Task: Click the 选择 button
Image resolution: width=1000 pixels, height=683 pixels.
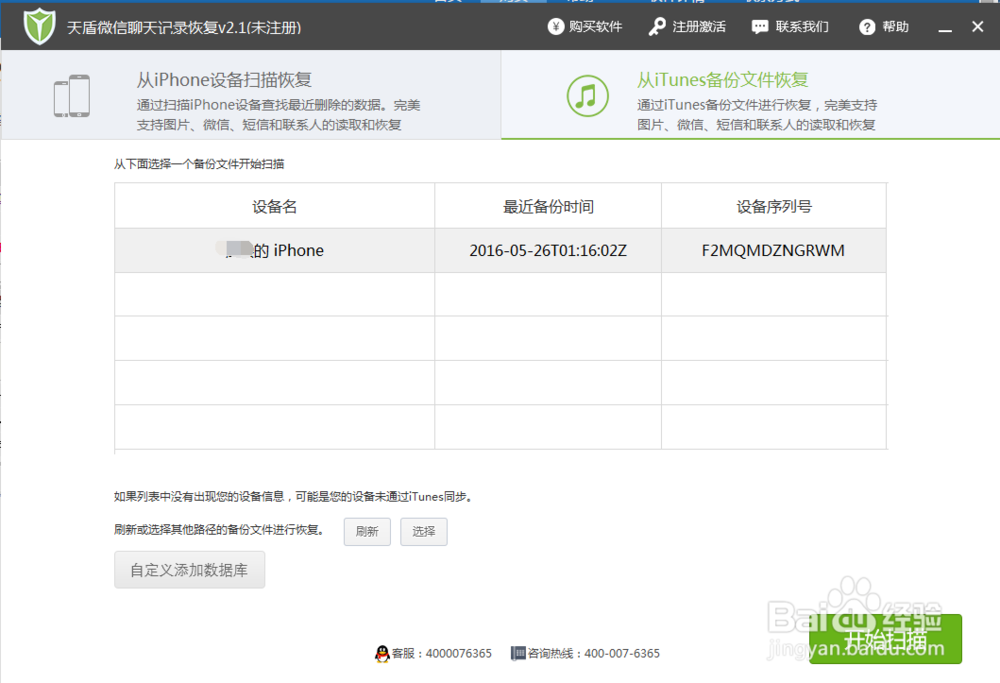Action: (x=423, y=532)
